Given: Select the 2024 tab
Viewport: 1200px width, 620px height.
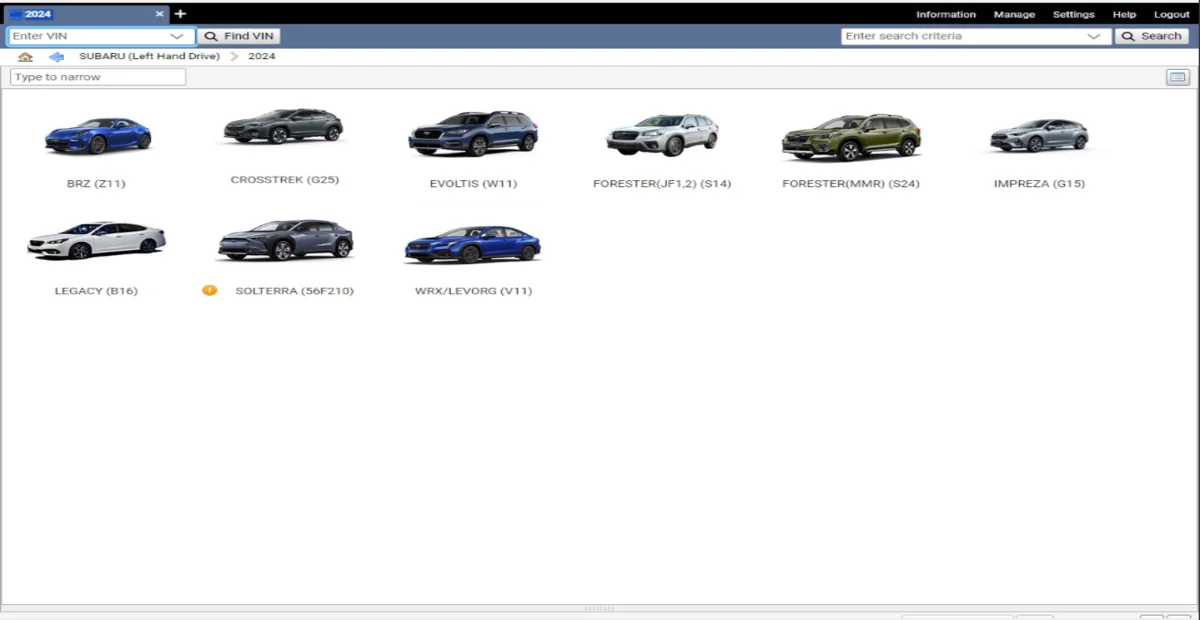Looking at the screenshot, I should tap(85, 14).
